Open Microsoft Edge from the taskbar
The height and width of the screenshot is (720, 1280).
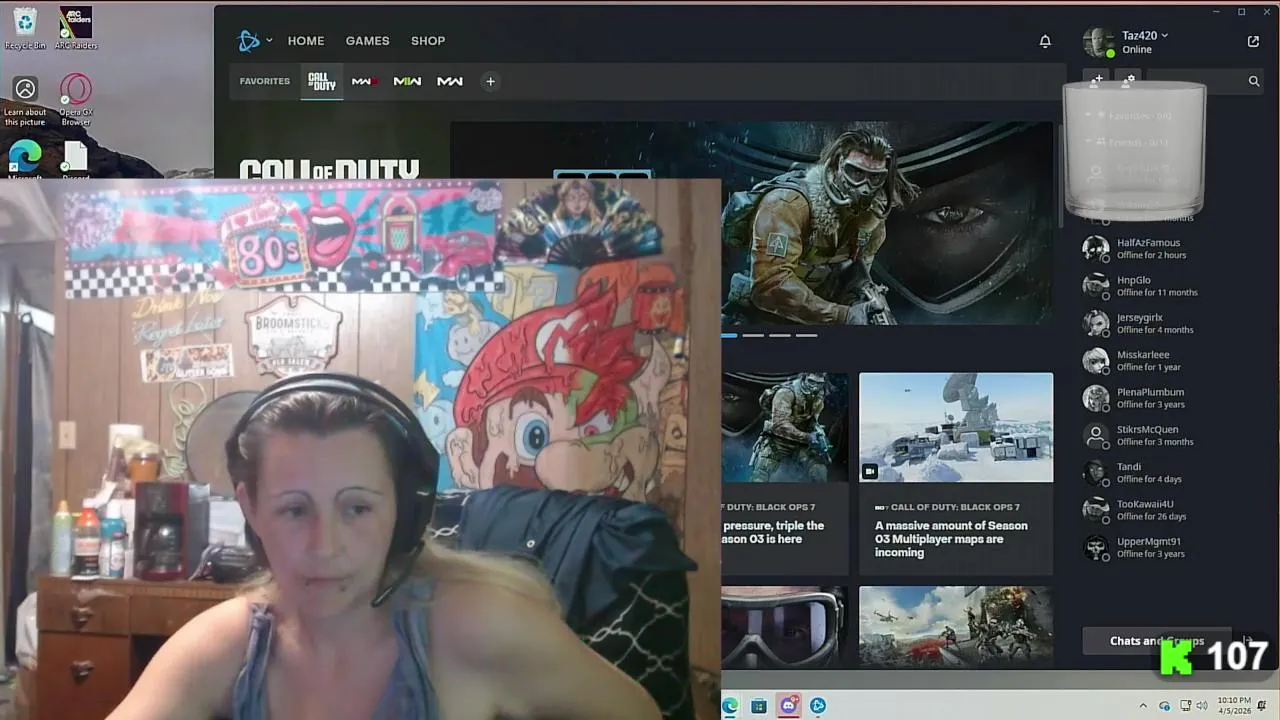point(730,706)
